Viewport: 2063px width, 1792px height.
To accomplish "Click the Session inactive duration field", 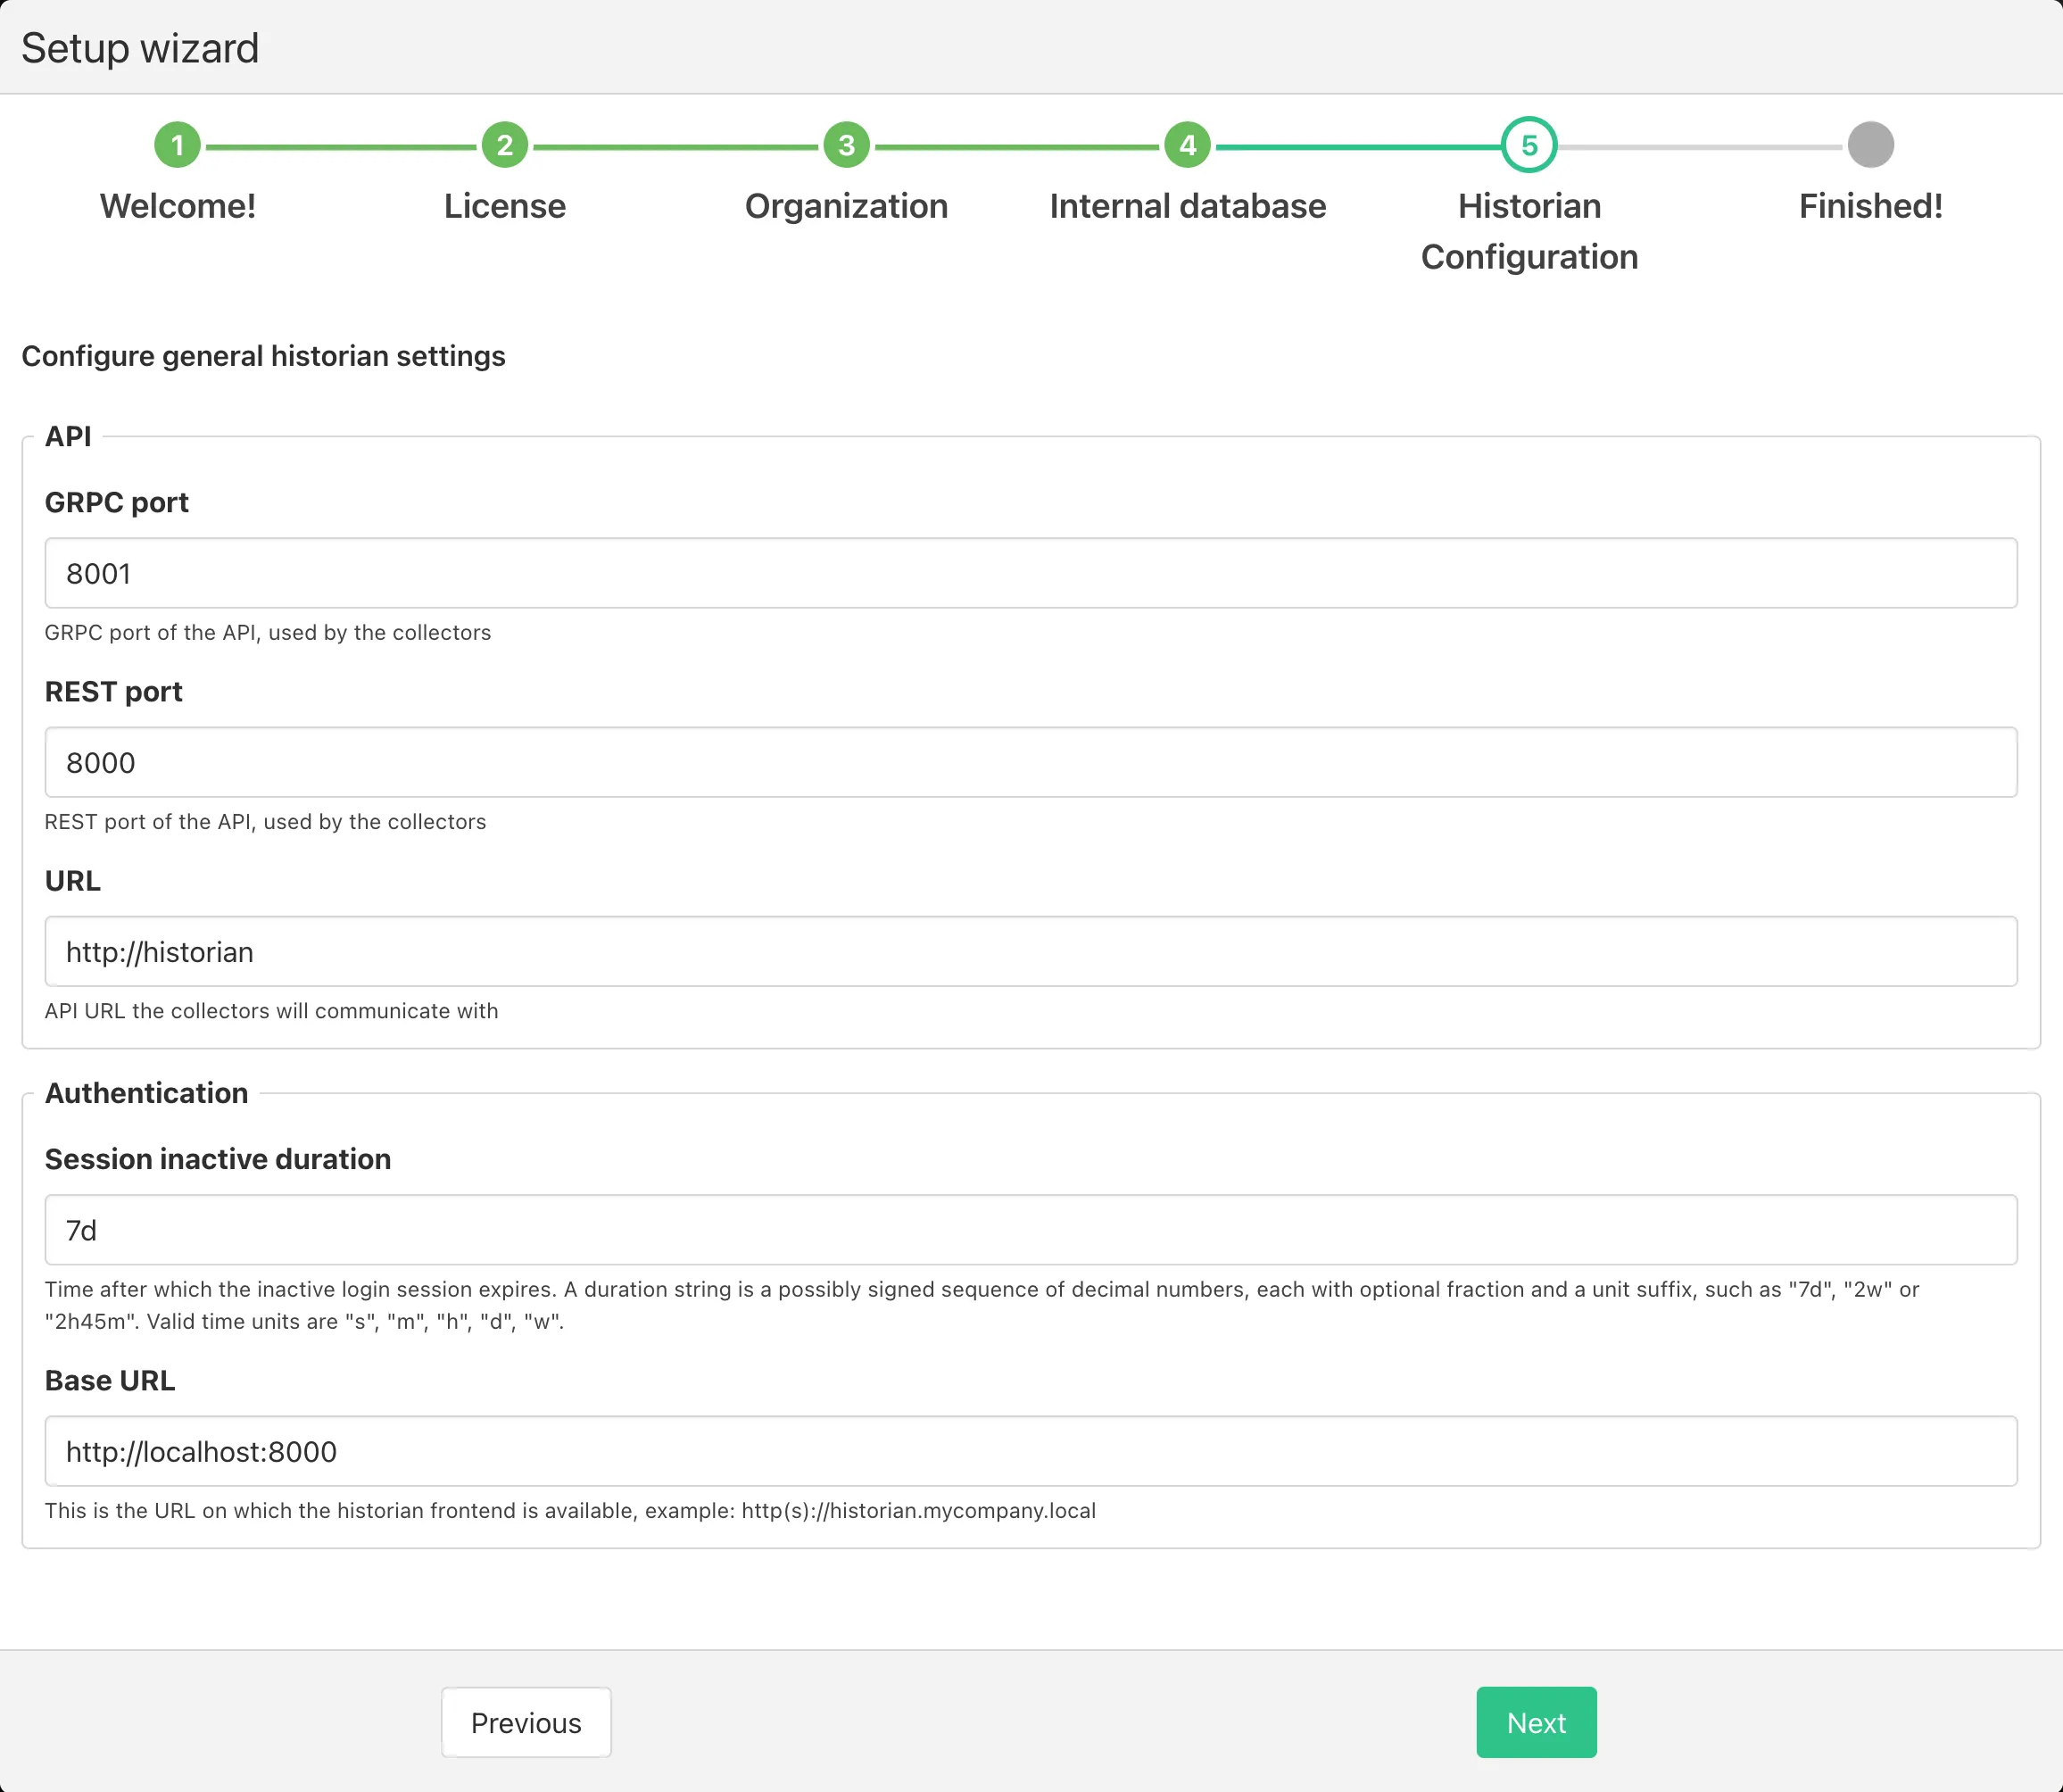I will point(1031,1230).
